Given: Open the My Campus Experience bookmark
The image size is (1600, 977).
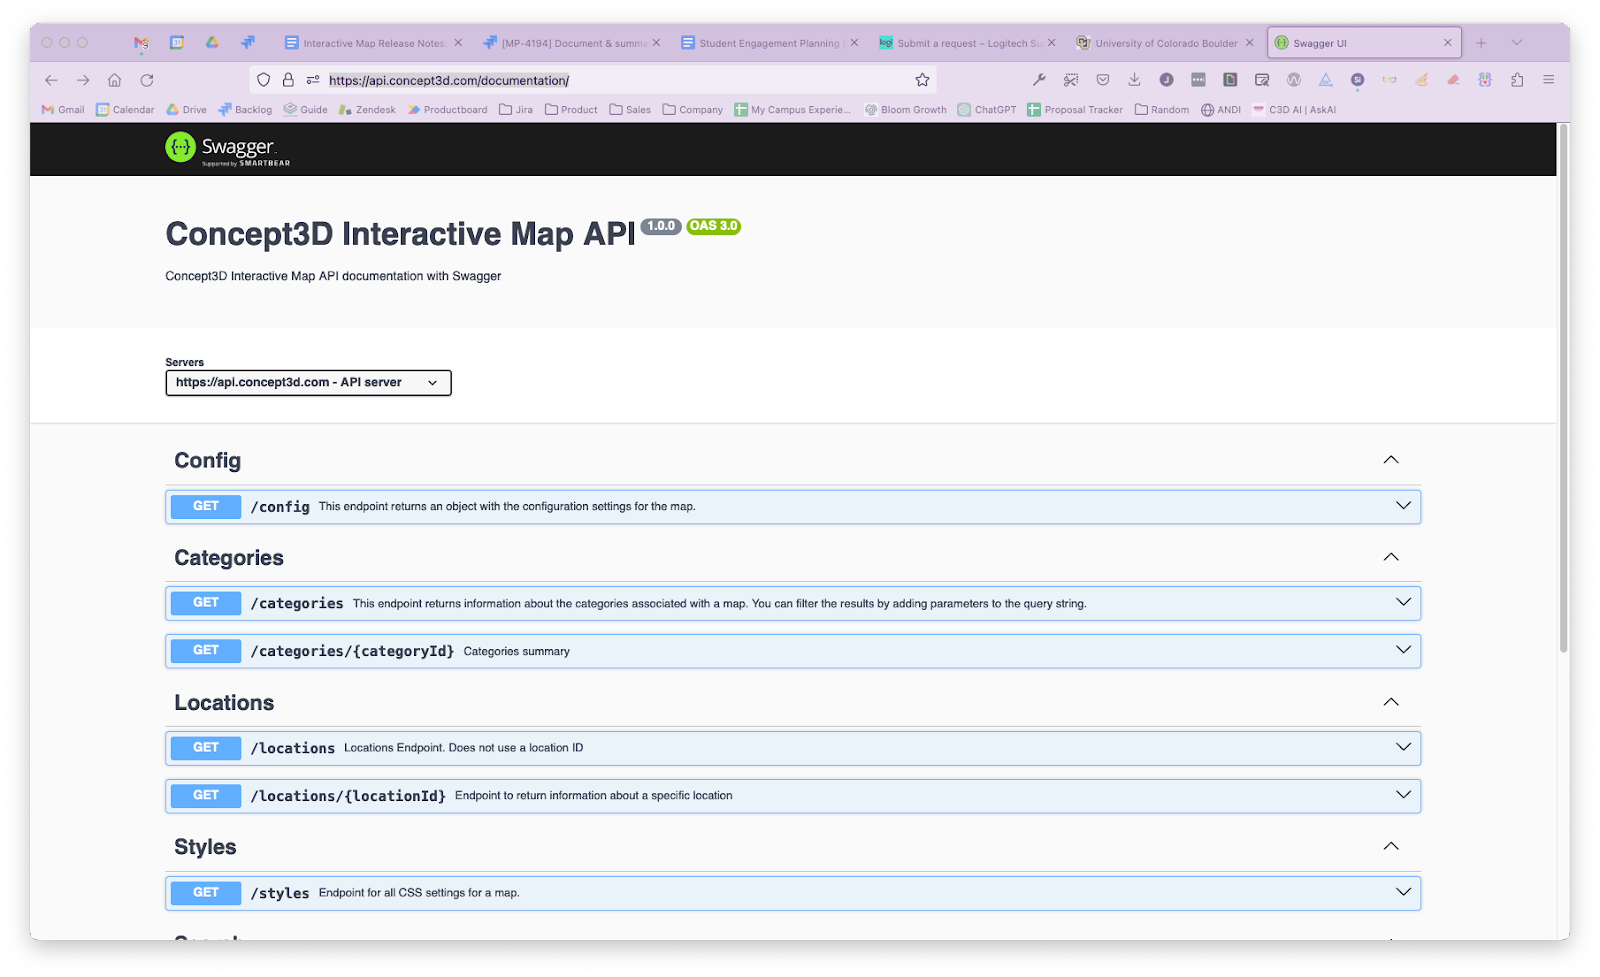Looking at the screenshot, I should pos(792,110).
